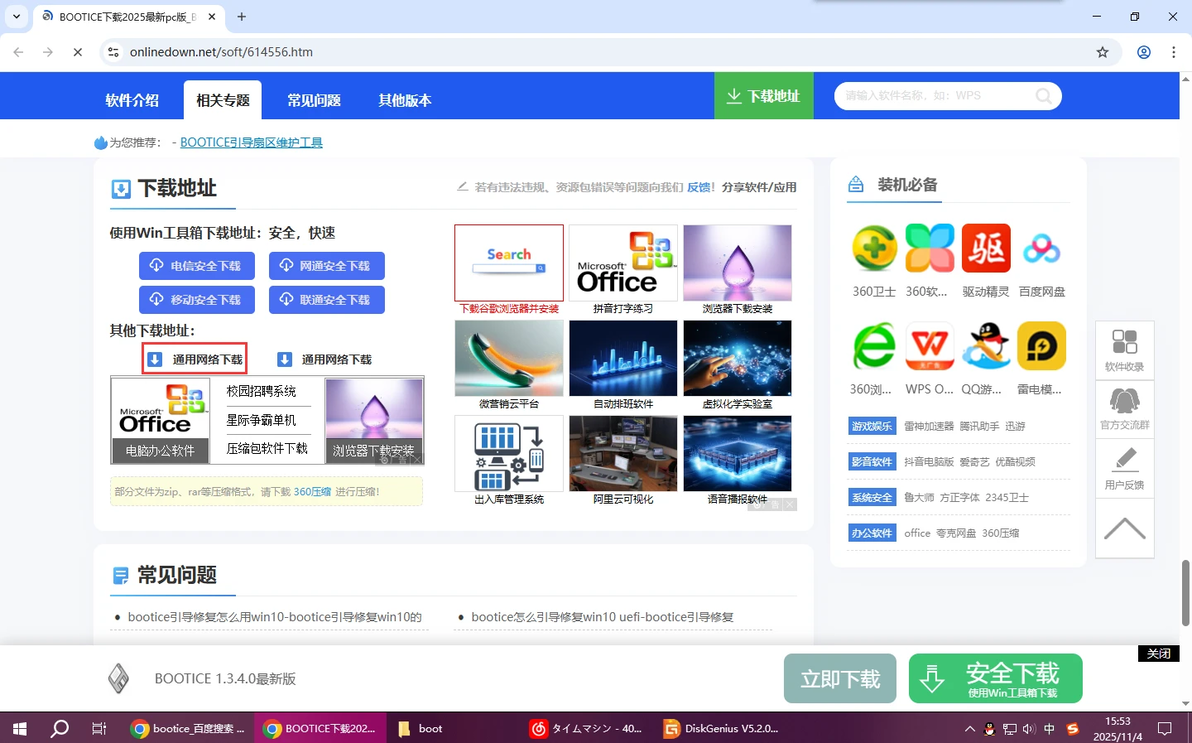Open 官方交流群 in the floating sidebar
This screenshot has height=743, width=1192.
(x=1124, y=407)
